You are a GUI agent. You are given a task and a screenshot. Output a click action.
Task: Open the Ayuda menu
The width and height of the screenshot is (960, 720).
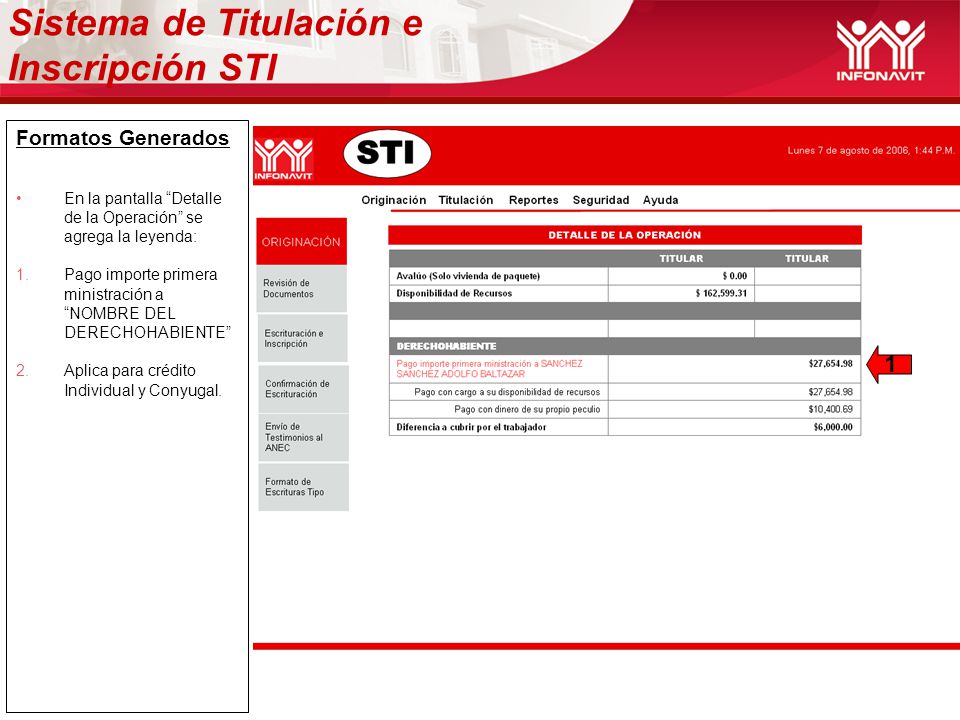tap(661, 200)
